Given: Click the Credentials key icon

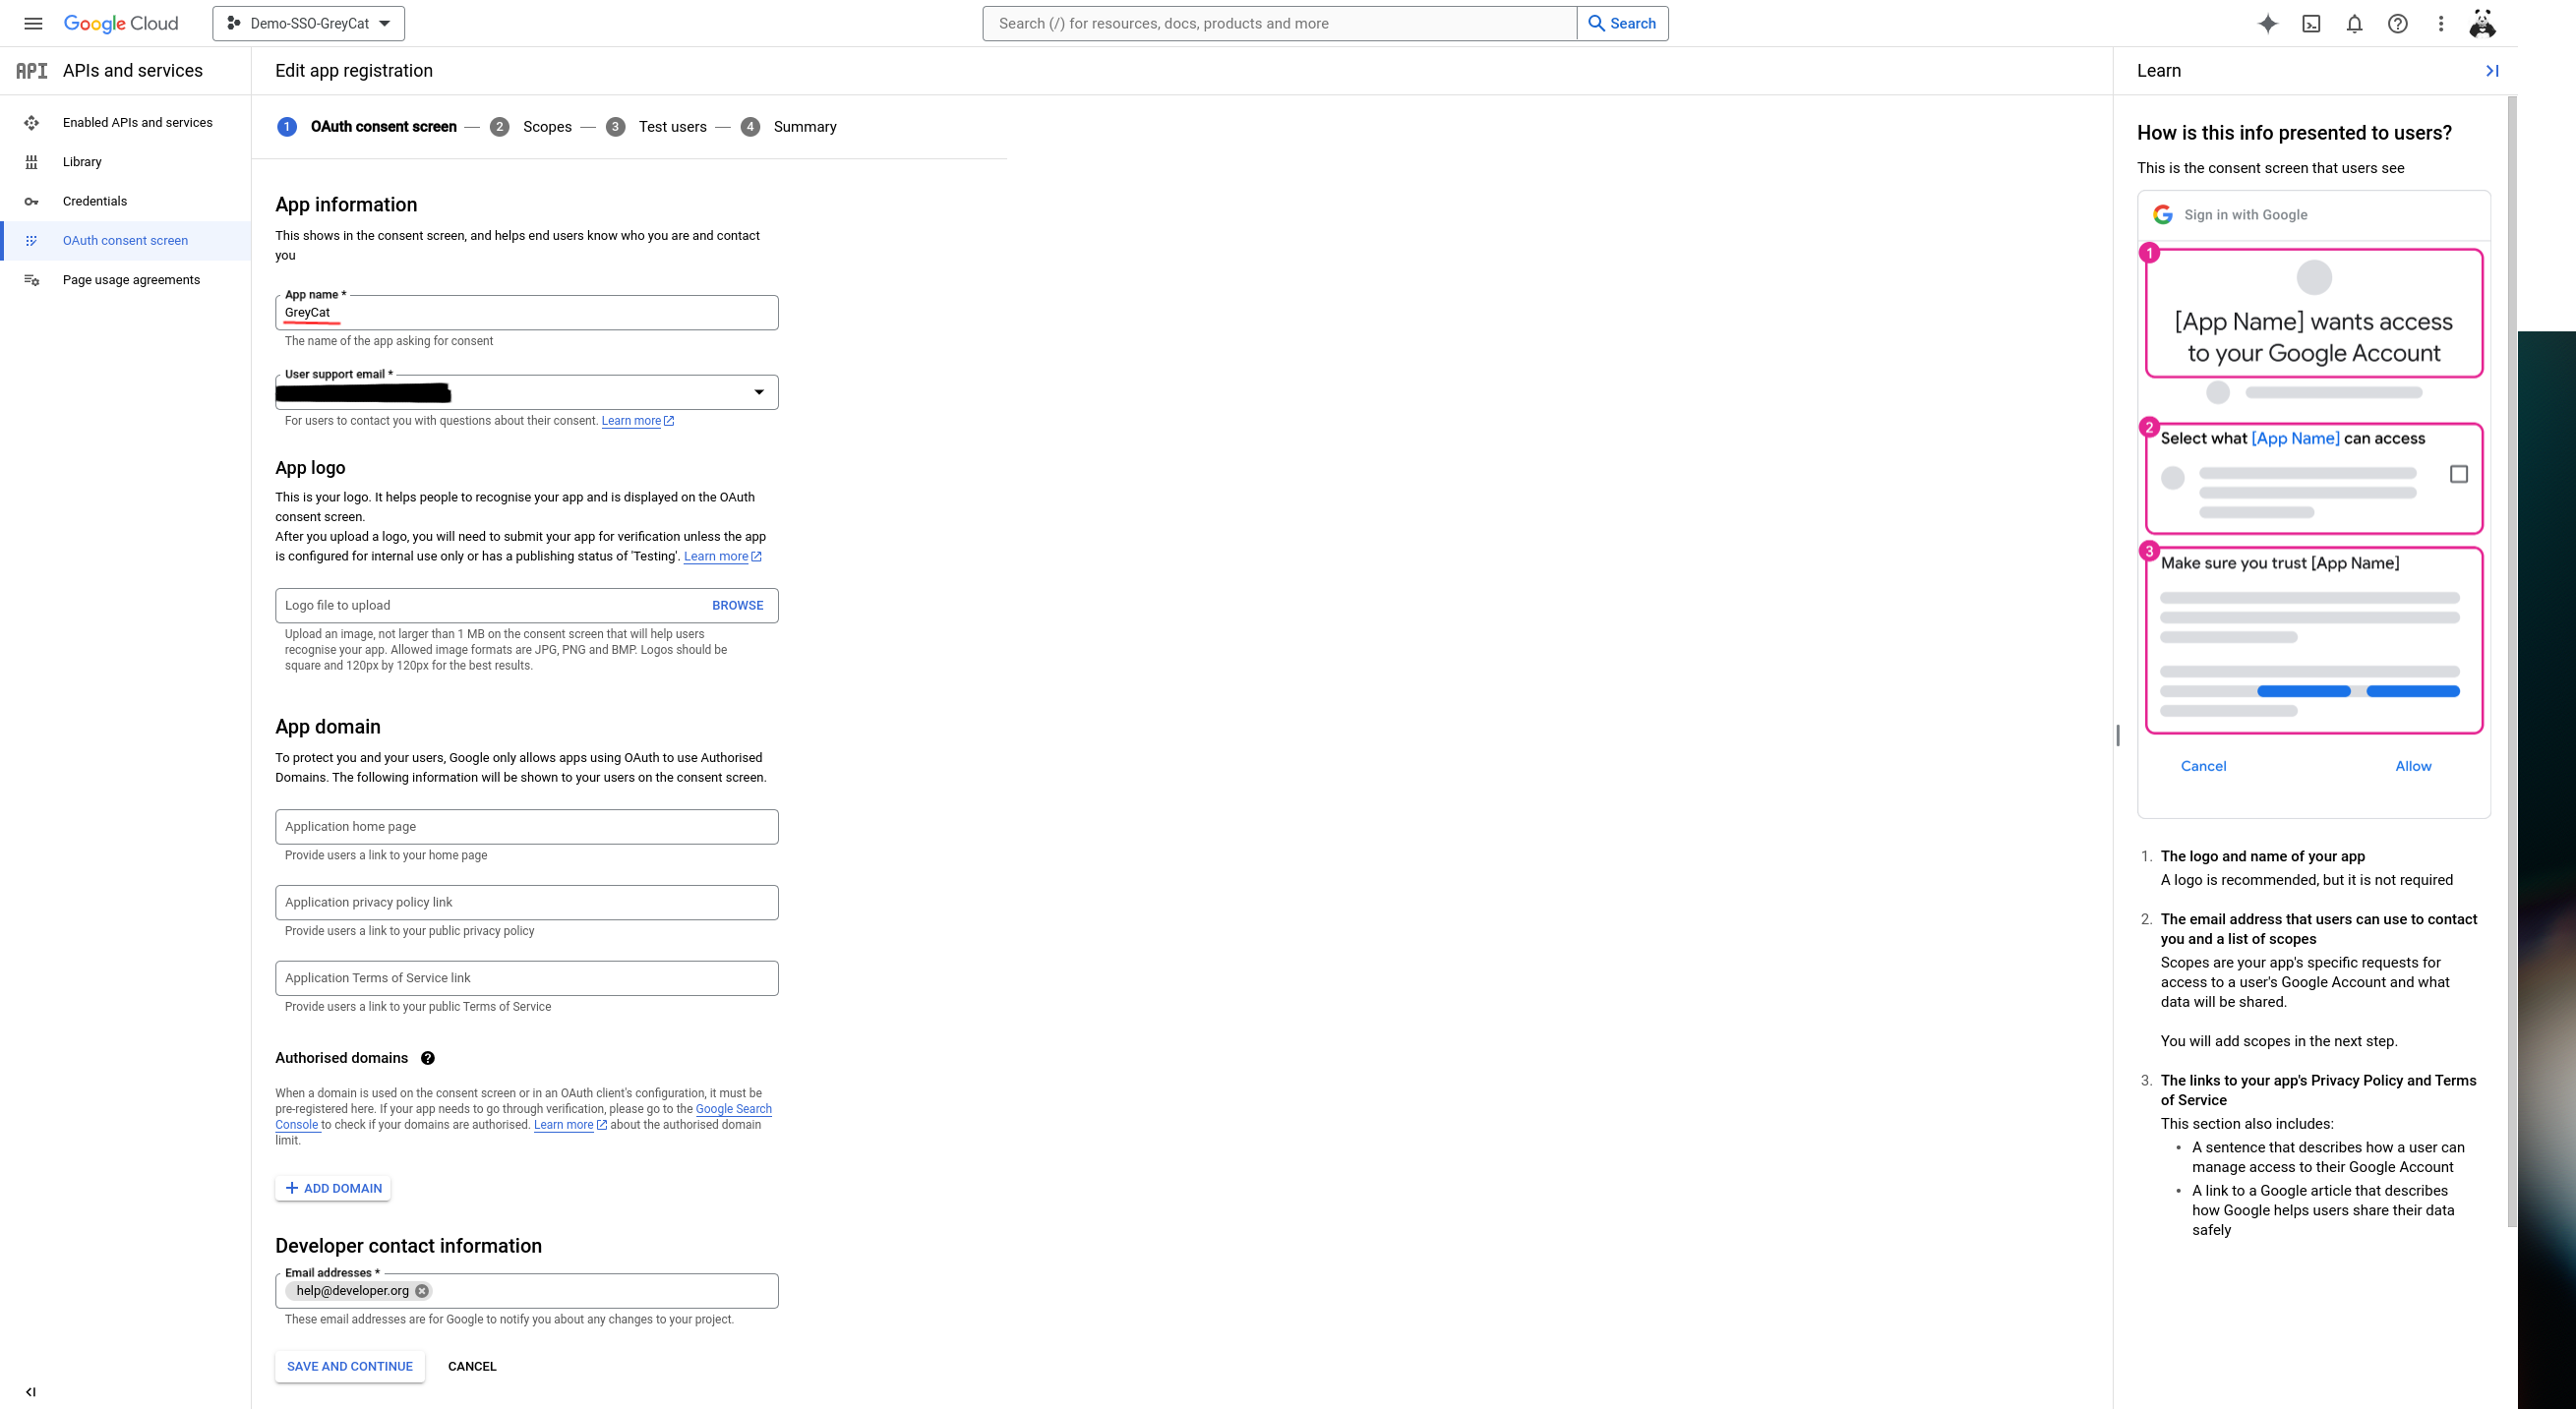Looking at the screenshot, I should (x=32, y=201).
